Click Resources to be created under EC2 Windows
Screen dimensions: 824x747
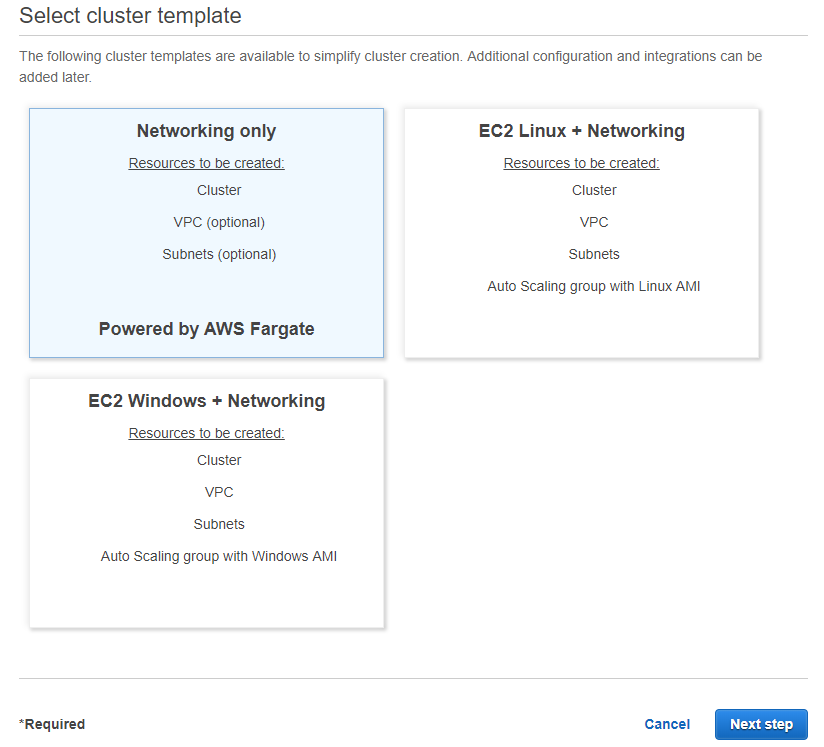click(x=206, y=433)
